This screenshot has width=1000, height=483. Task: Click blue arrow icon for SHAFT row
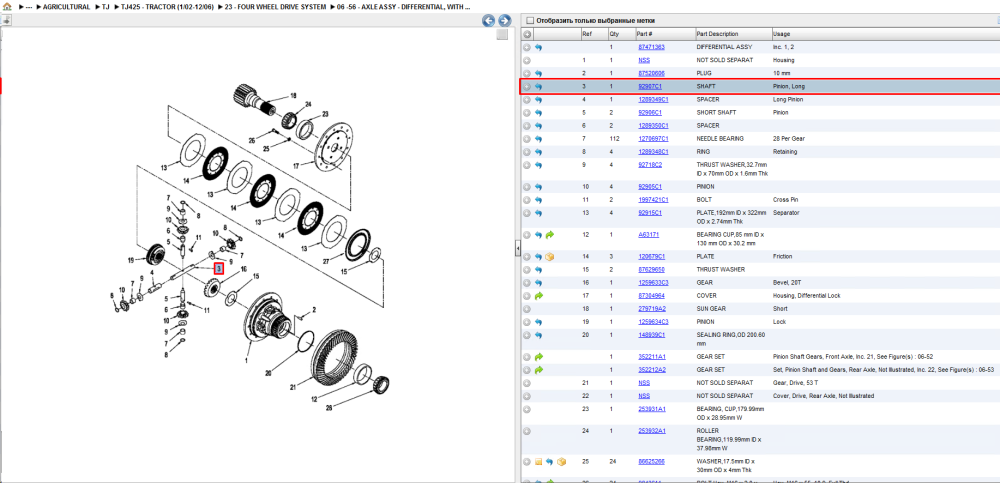538,87
